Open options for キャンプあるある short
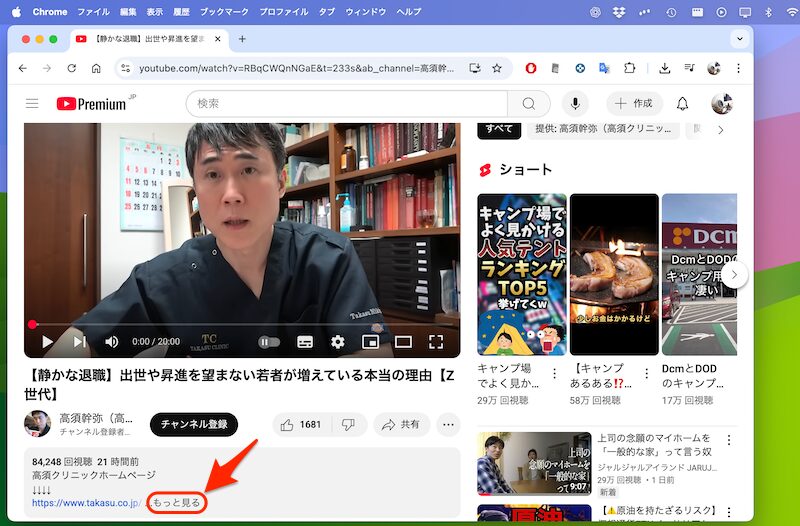 tap(646, 374)
